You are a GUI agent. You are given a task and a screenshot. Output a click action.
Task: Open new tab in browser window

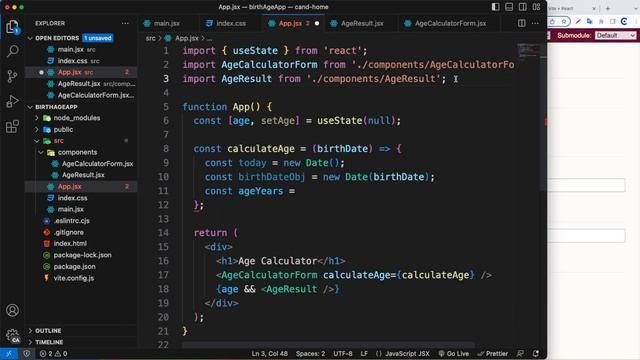(x=608, y=8)
